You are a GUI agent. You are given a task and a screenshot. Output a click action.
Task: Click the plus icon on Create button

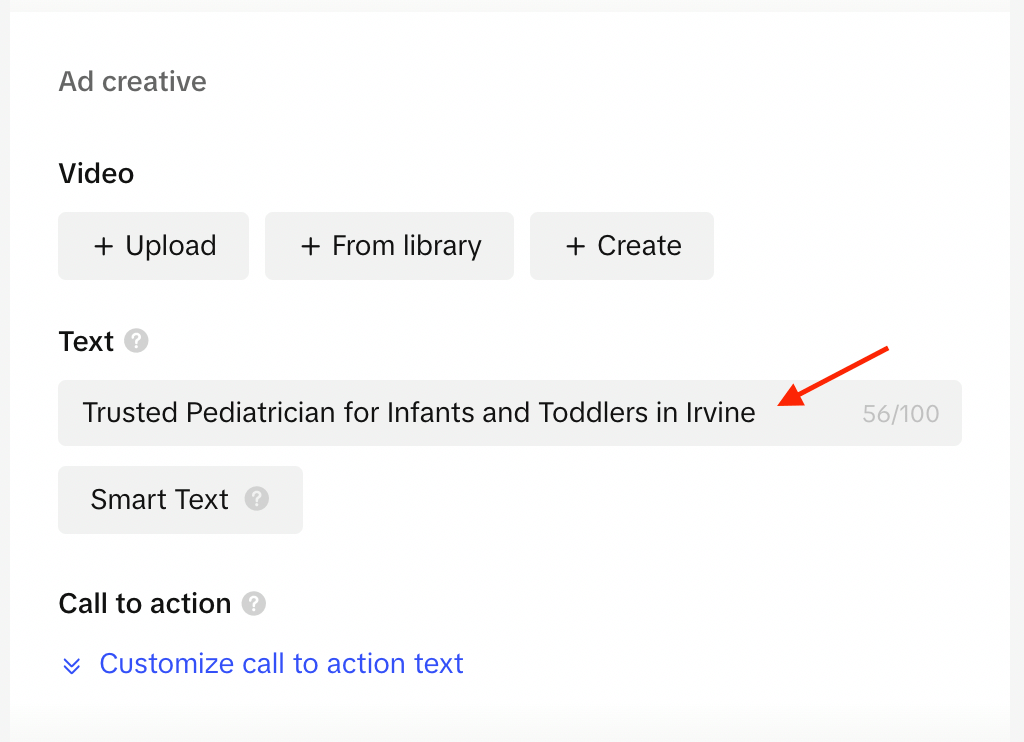[575, 245]
